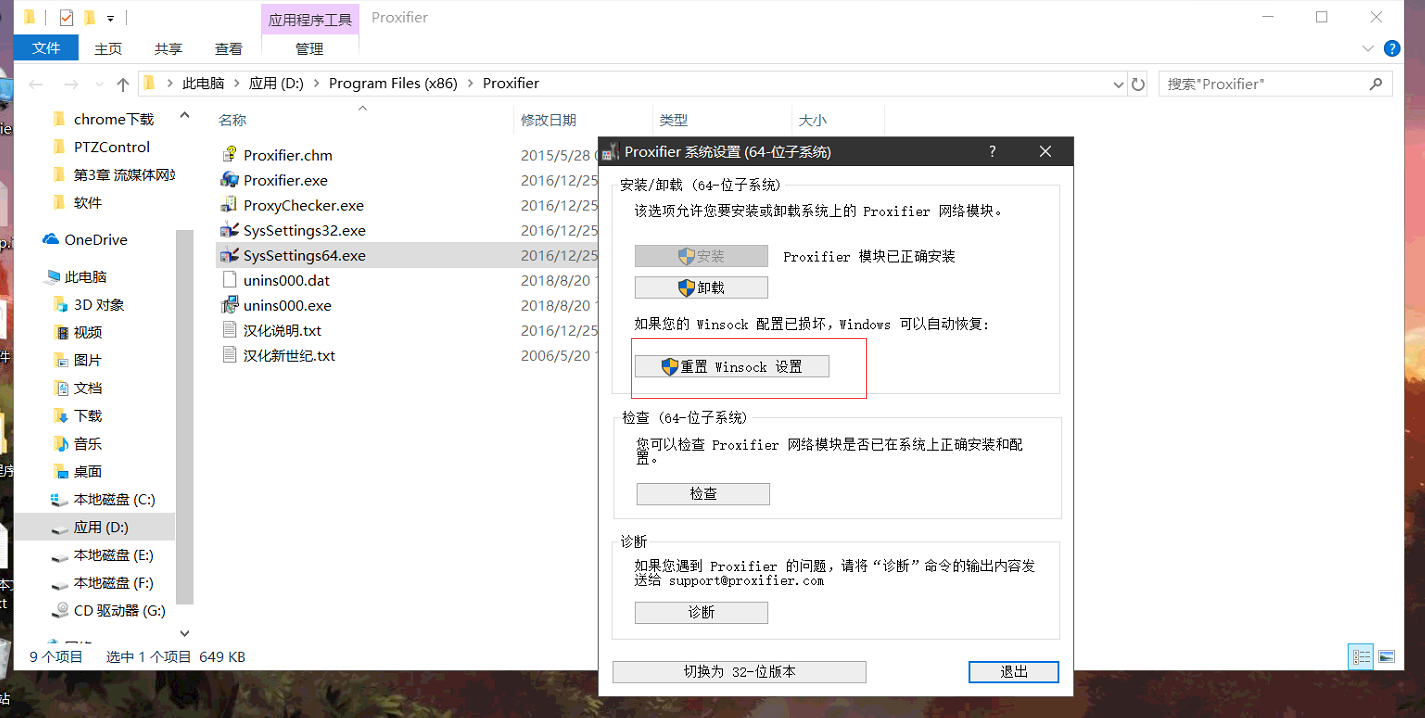Image resolution: width=1425 pixels, height=718 pixels.
Task: Select ProxyChecker.exe file icon
Action: point(229,205)
